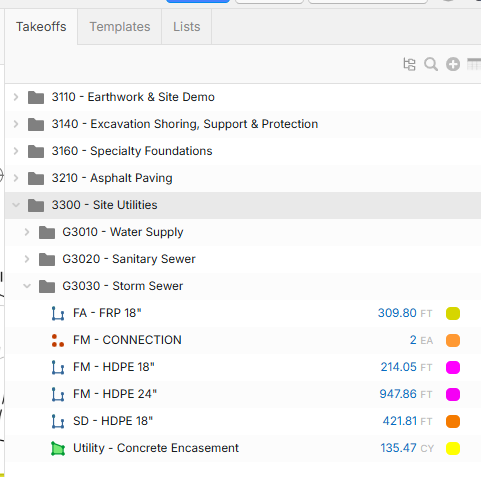Click the tree hierarchy view icon
This screenshot has height=477, width=481.
click(x=409, y=64)
